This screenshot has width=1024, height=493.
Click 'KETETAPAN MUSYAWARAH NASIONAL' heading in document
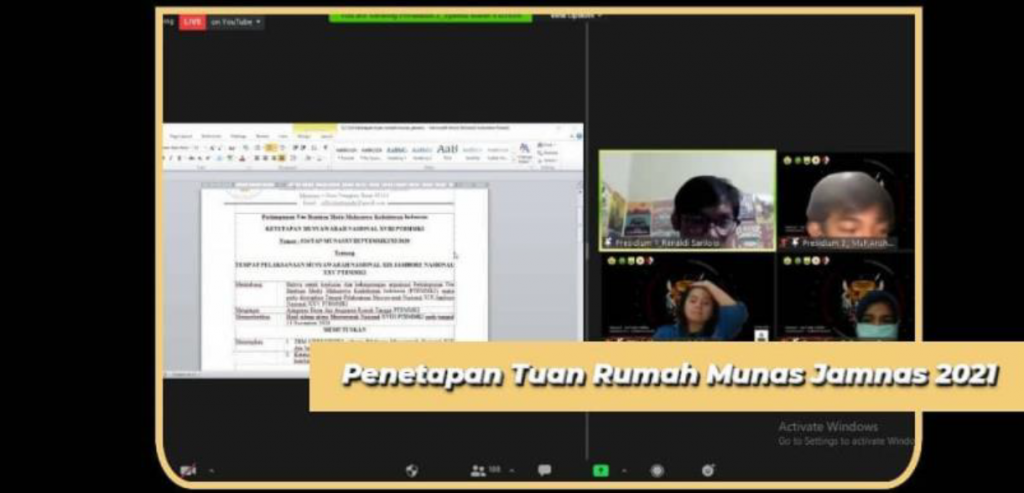tap(344, 229)
